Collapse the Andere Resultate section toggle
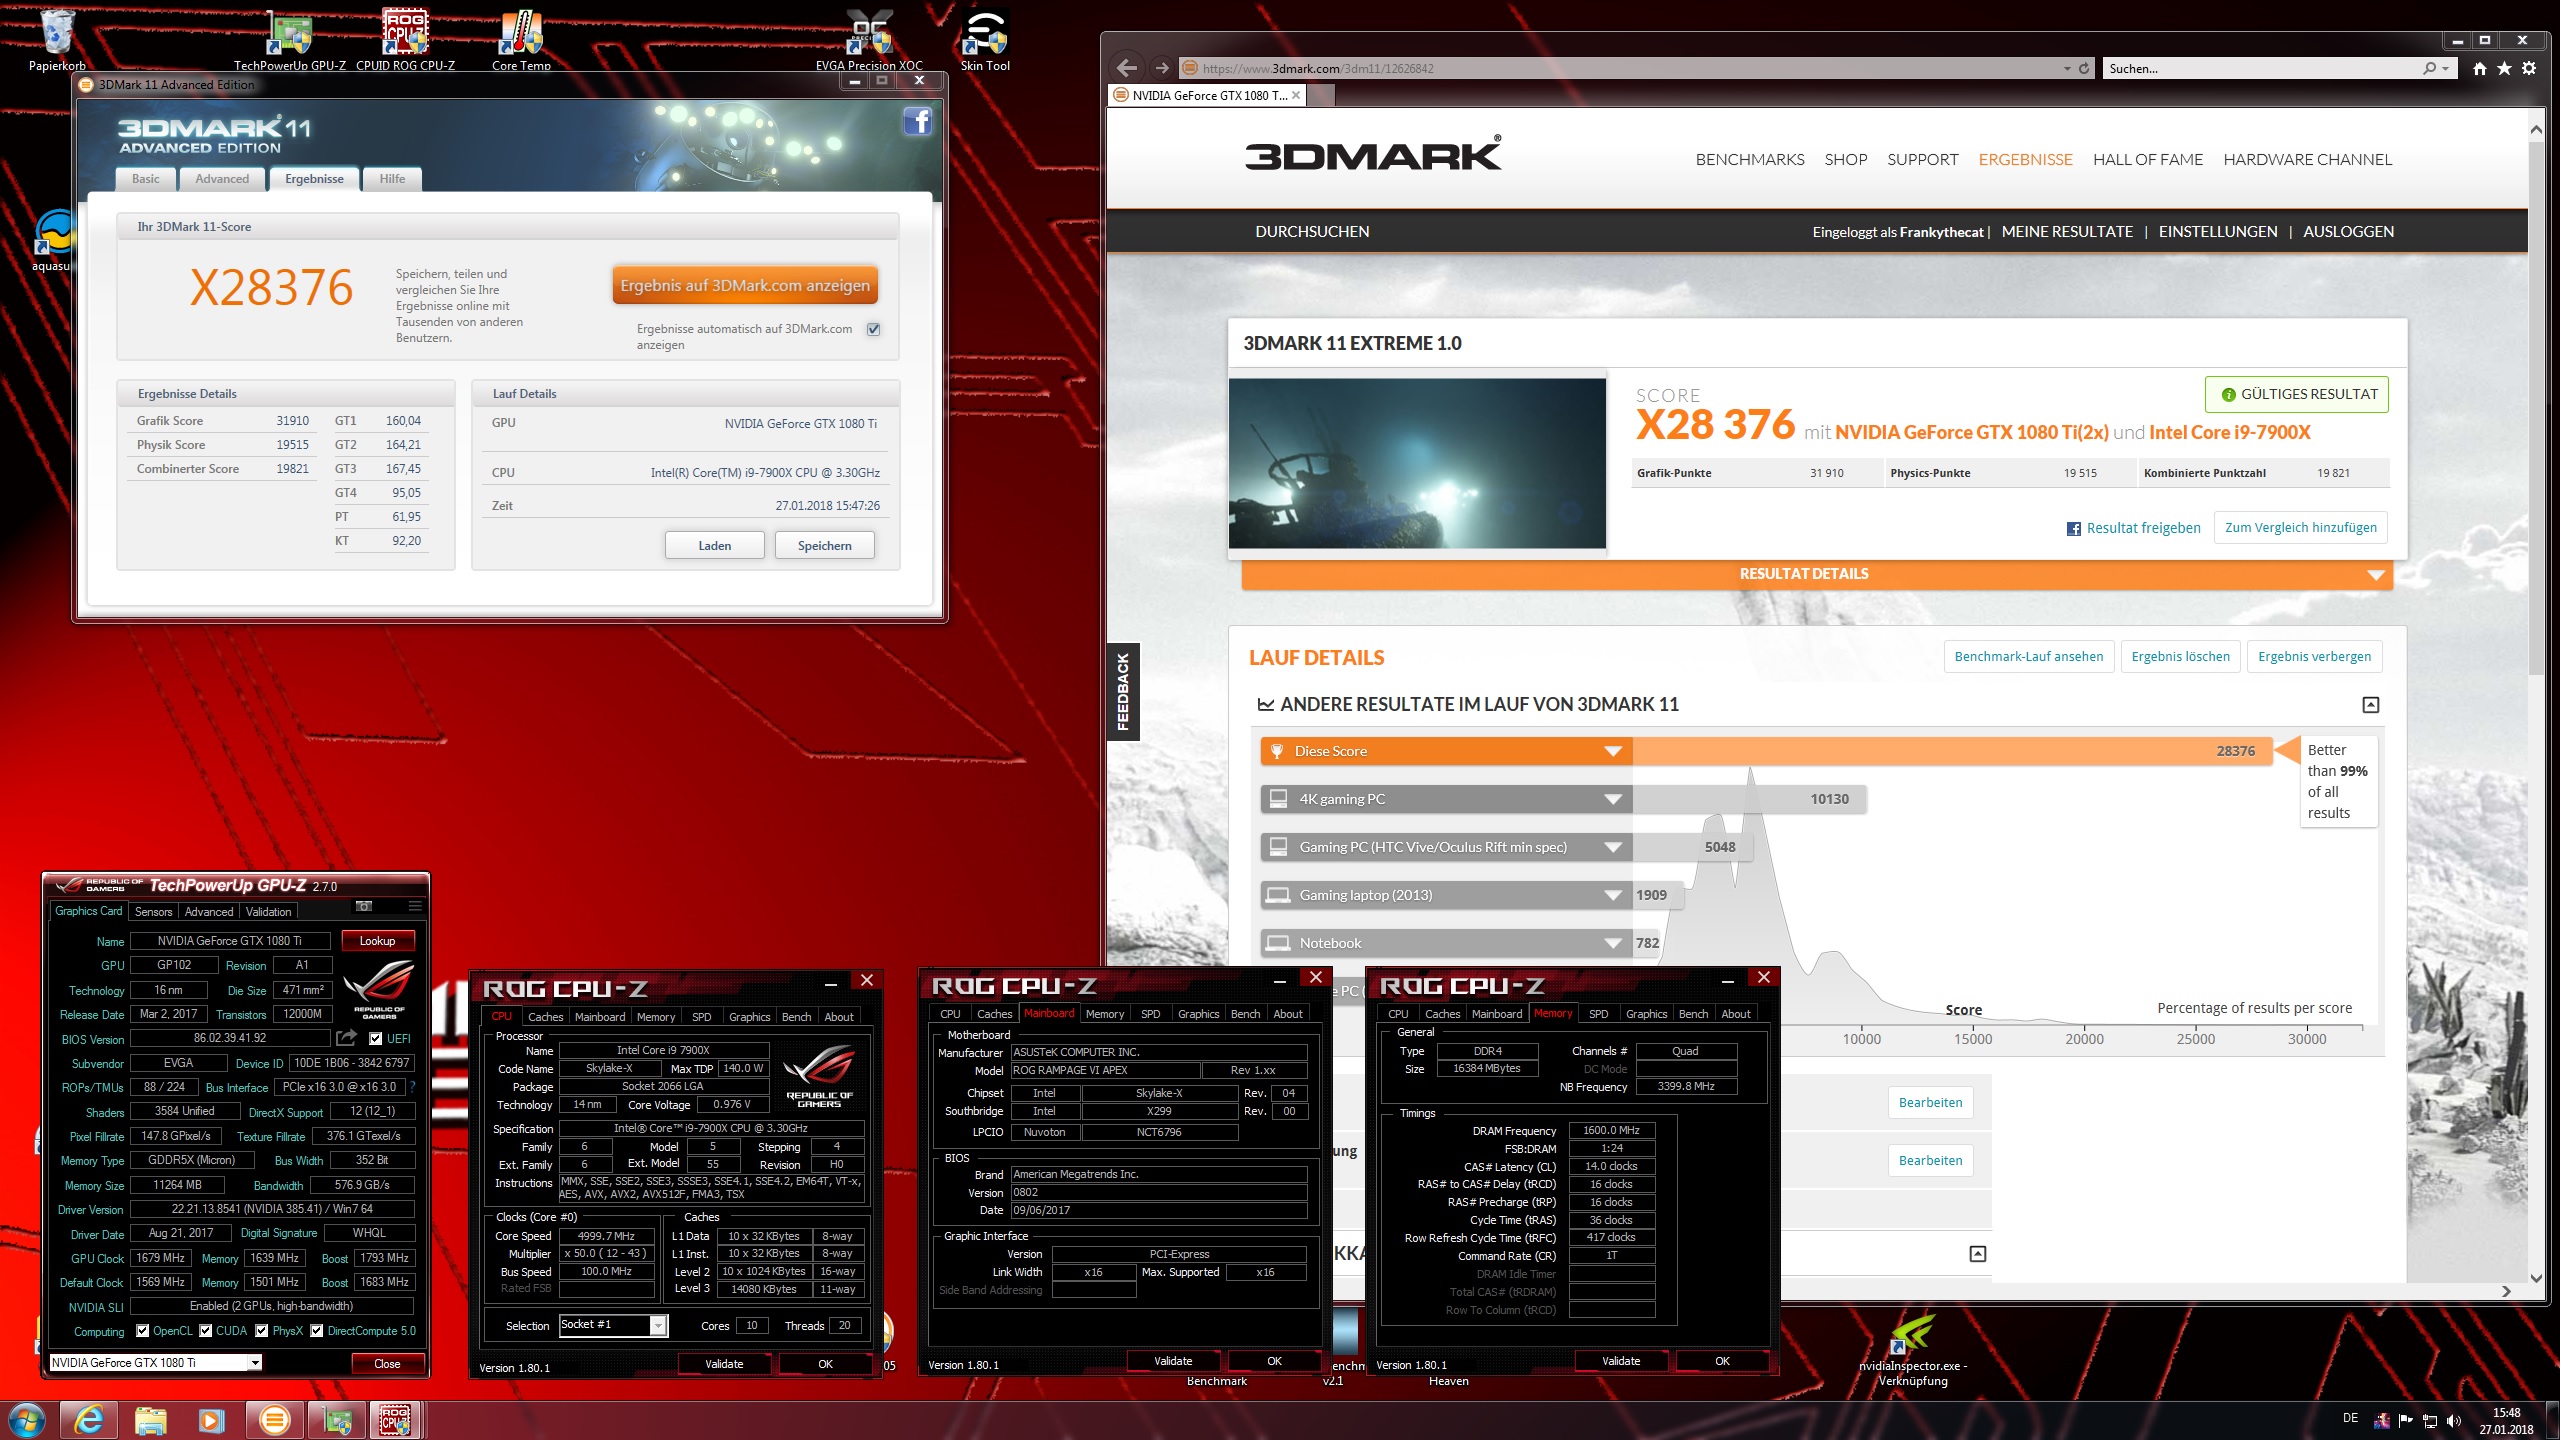 [x=2370, y=705]
